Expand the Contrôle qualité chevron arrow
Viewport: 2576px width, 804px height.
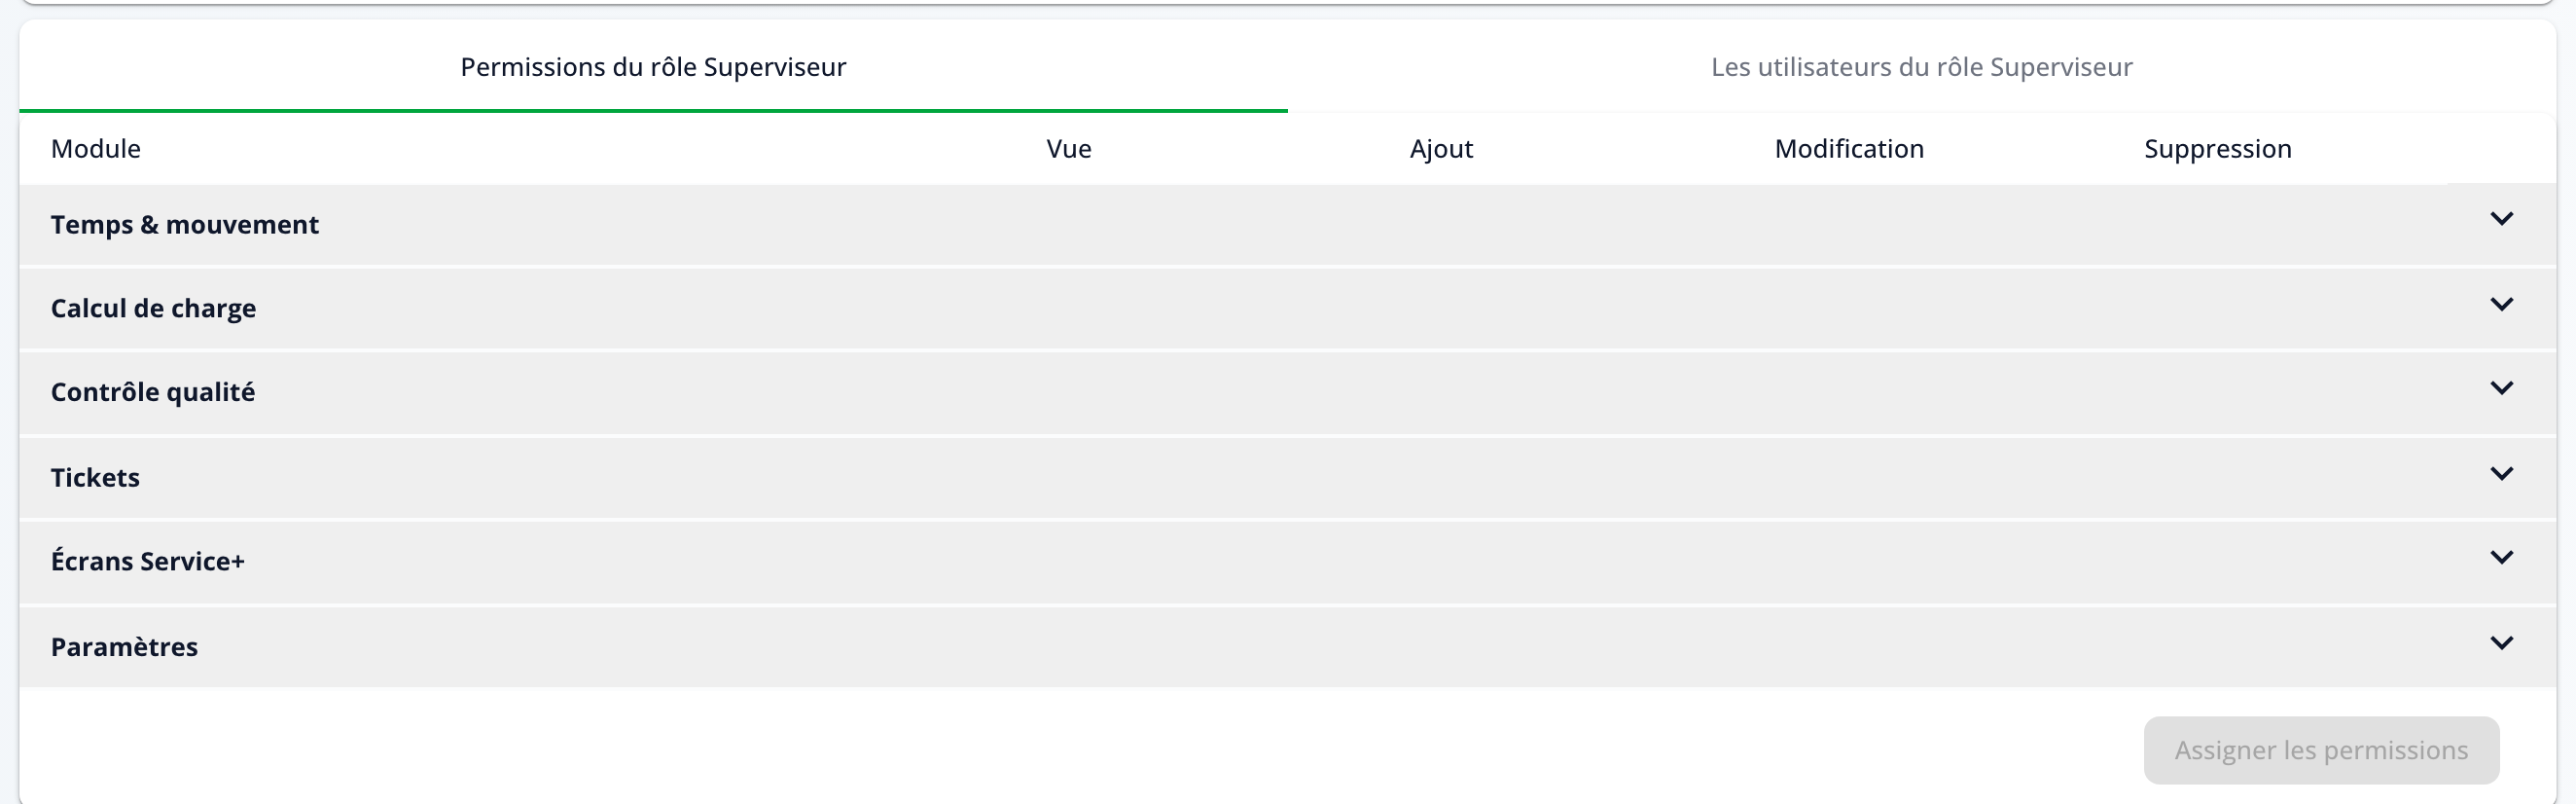pyautogui.click(x=2501, y=388)
